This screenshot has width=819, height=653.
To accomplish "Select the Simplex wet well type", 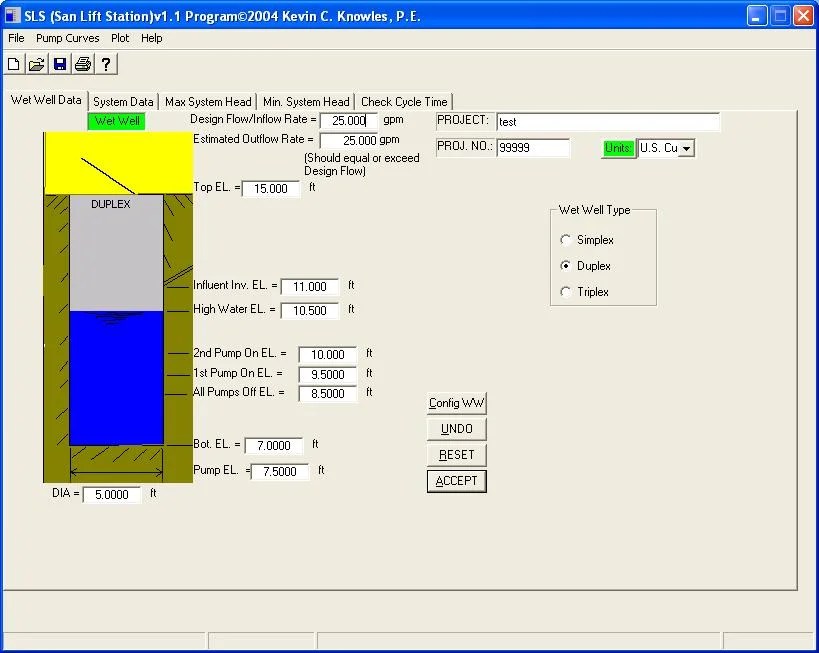I will [x=567, y=240].
